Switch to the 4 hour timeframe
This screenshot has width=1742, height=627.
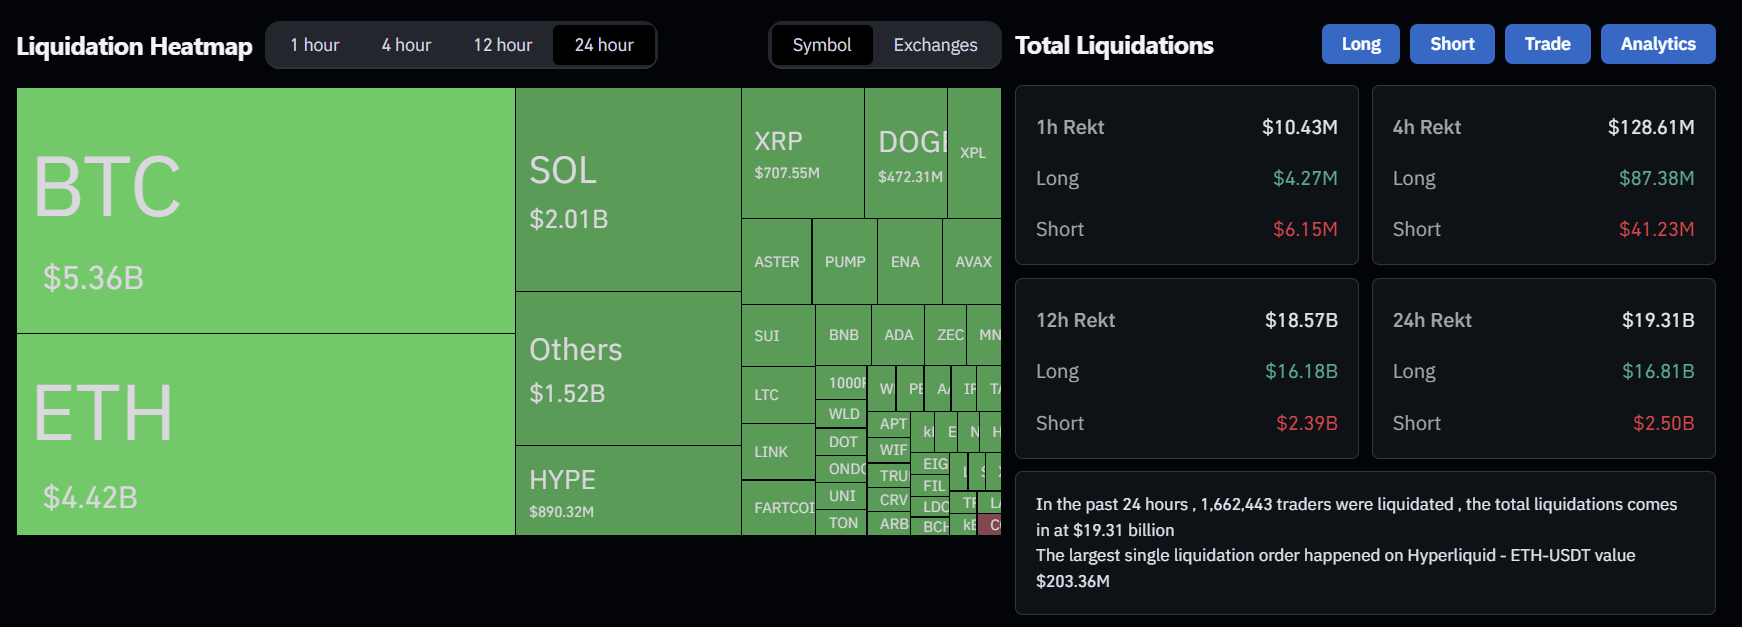click(x=406, y=45)
